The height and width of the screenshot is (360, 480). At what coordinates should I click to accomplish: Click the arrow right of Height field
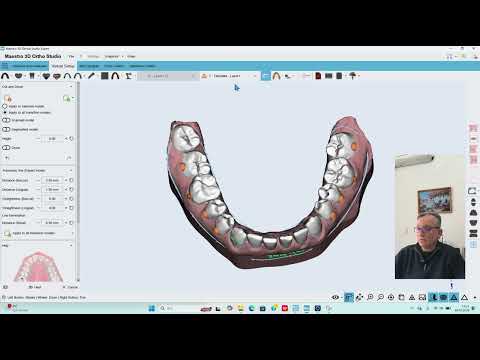(x=66, y=138)
